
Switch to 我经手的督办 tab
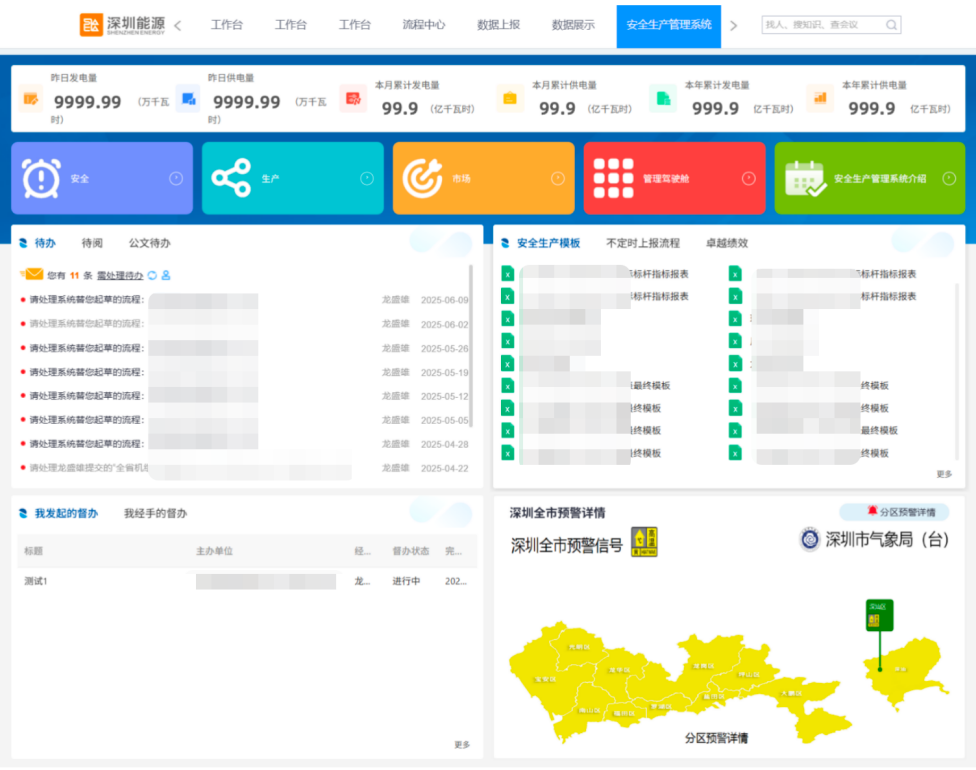(x=155, y=513)
